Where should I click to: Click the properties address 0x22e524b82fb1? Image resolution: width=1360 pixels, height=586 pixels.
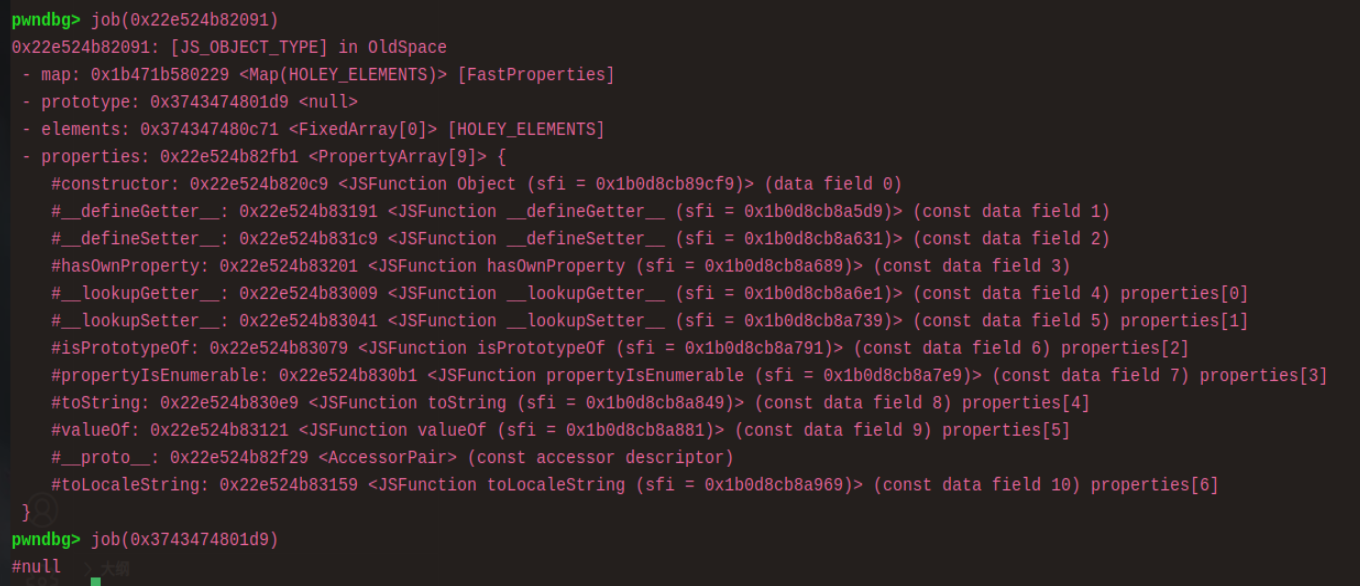click(x=229, y=157)
